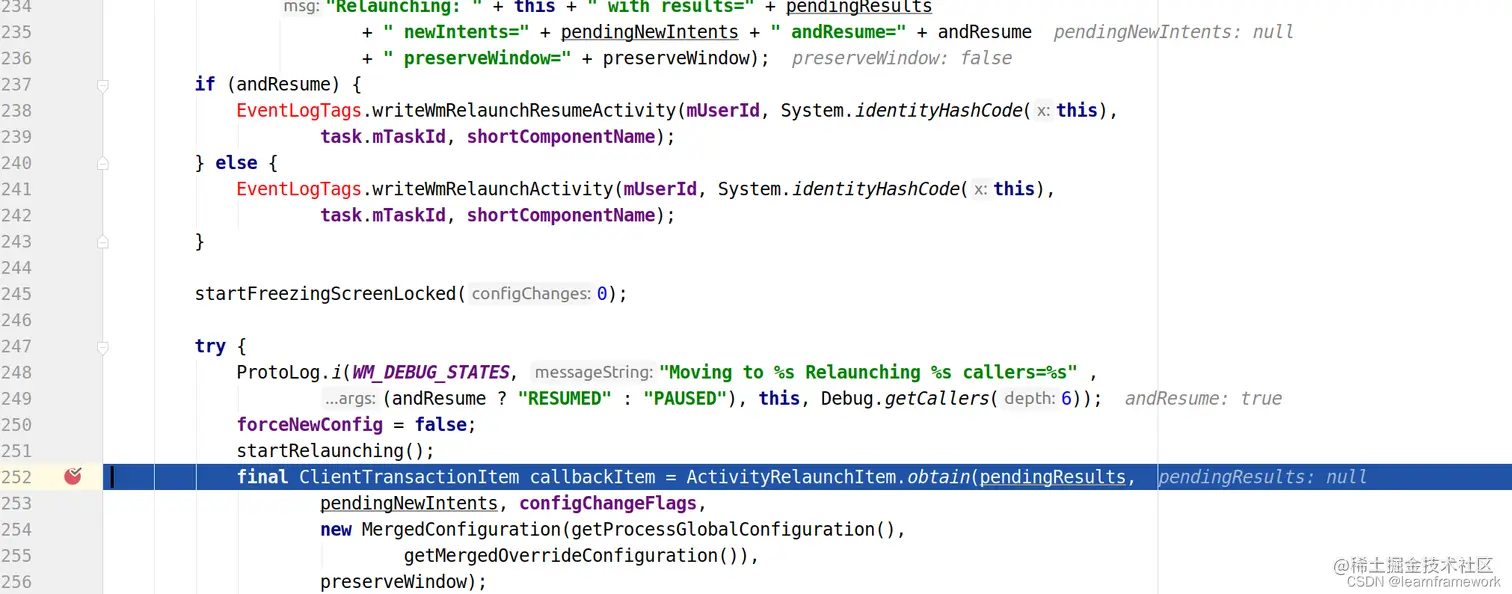Collapse the if (andResume) block fold marker
The width and height of the screenshot is (1512, 594).
[x=103, y=85]
